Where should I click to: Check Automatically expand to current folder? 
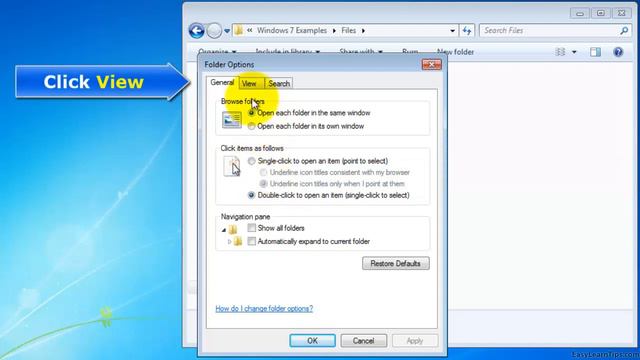click(x=252, y=241)
